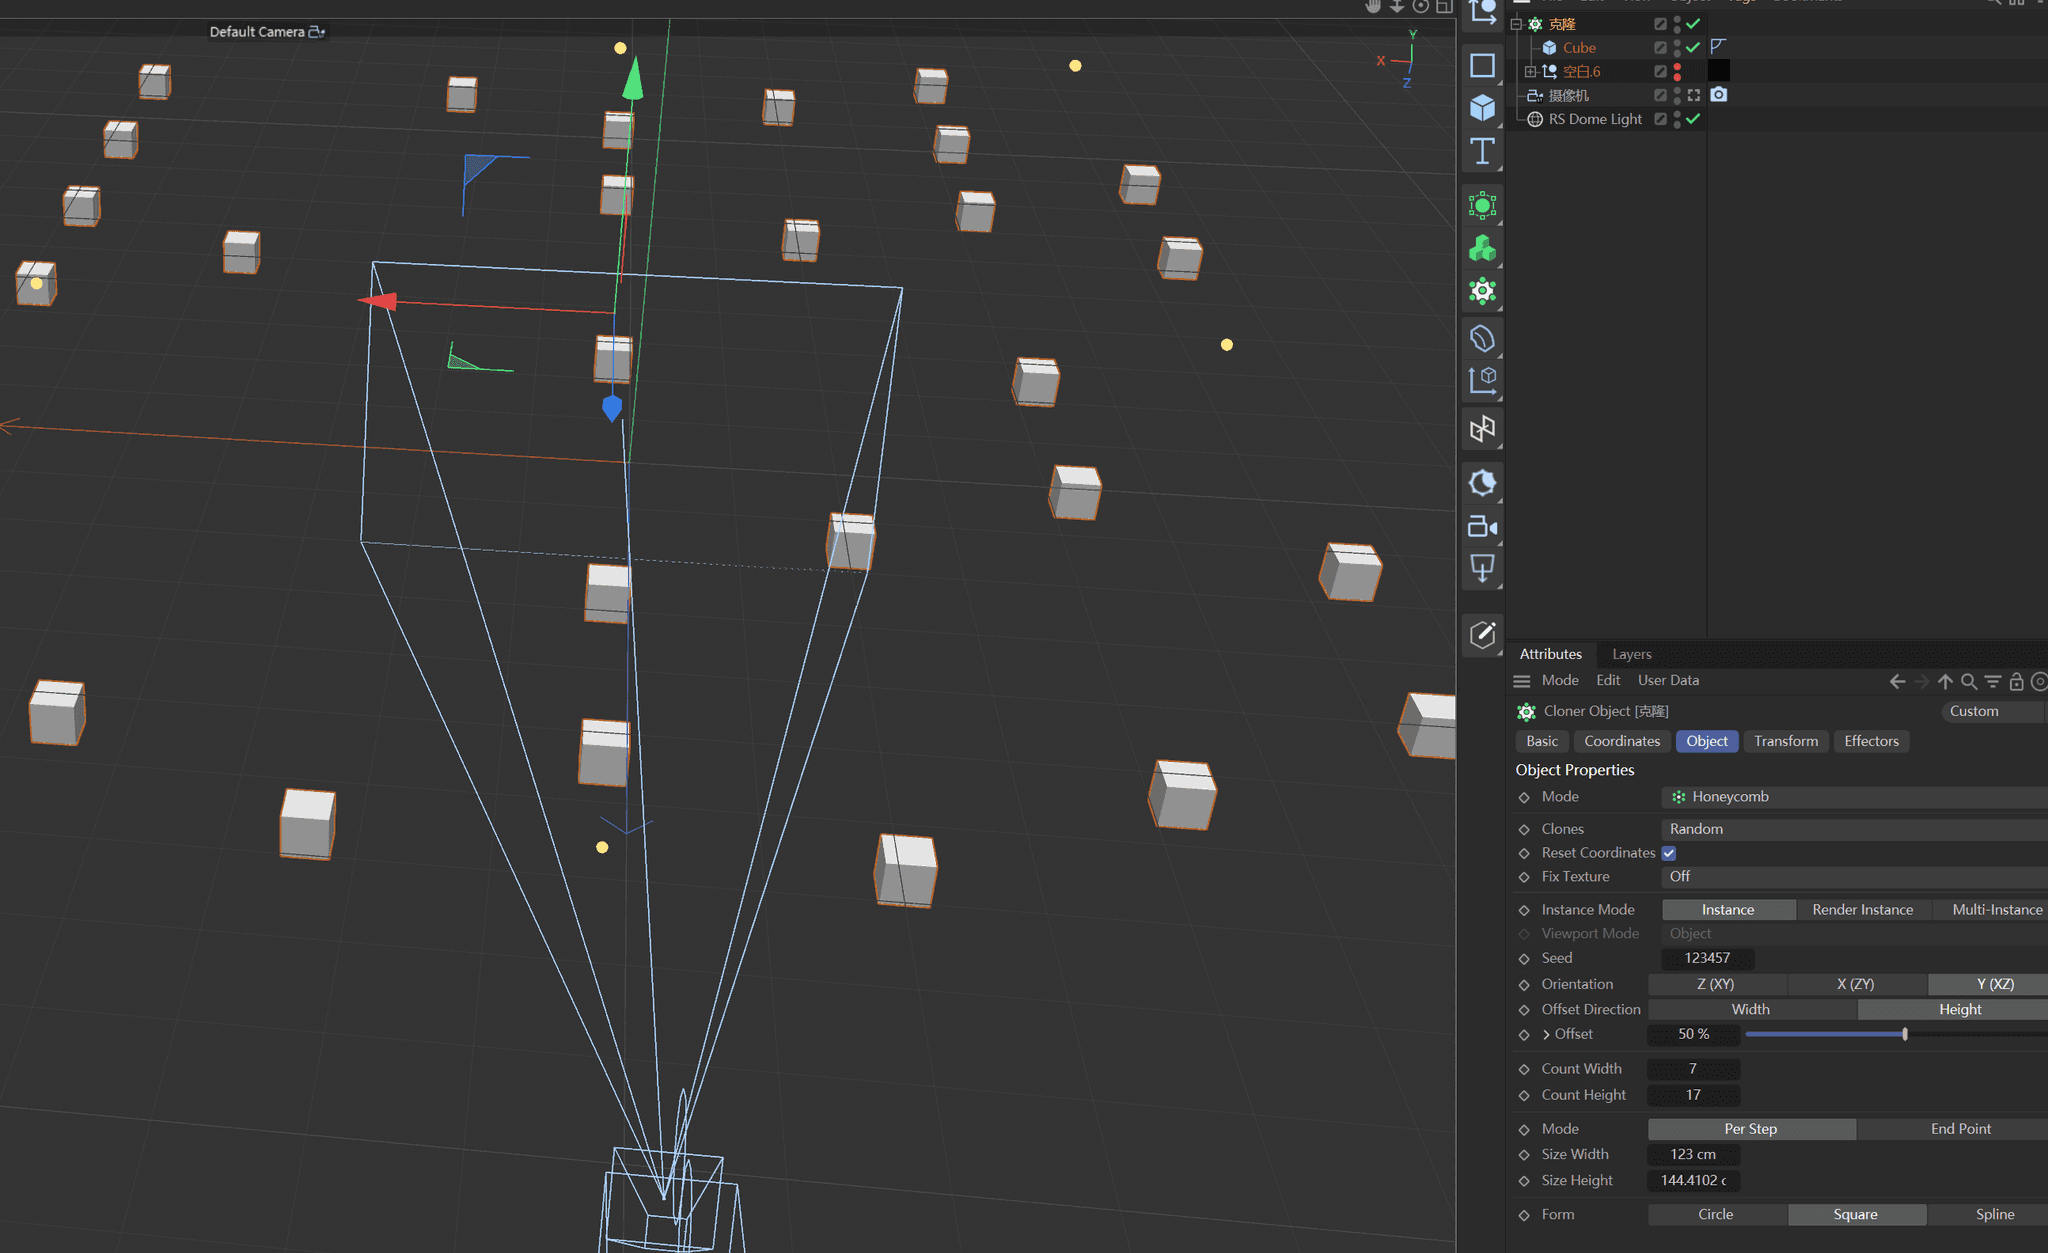The image size is (2048, 1253).
Task: Select RS Dome Light in object tree
Action: 1595,119
